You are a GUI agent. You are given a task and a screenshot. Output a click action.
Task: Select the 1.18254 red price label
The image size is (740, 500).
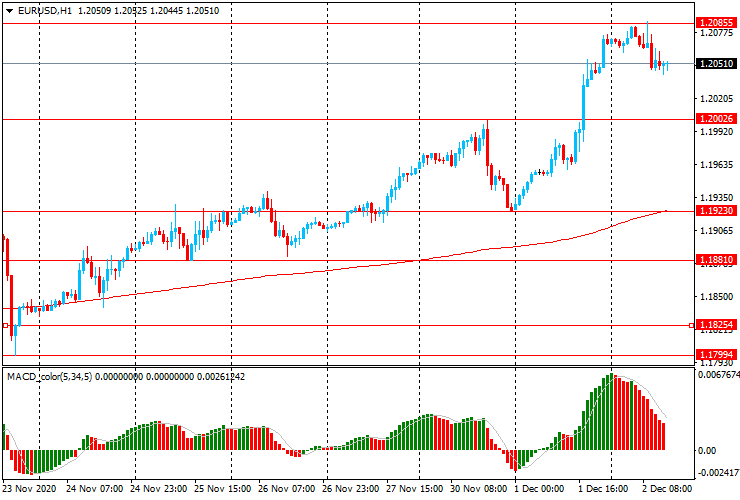coord(716,325)
